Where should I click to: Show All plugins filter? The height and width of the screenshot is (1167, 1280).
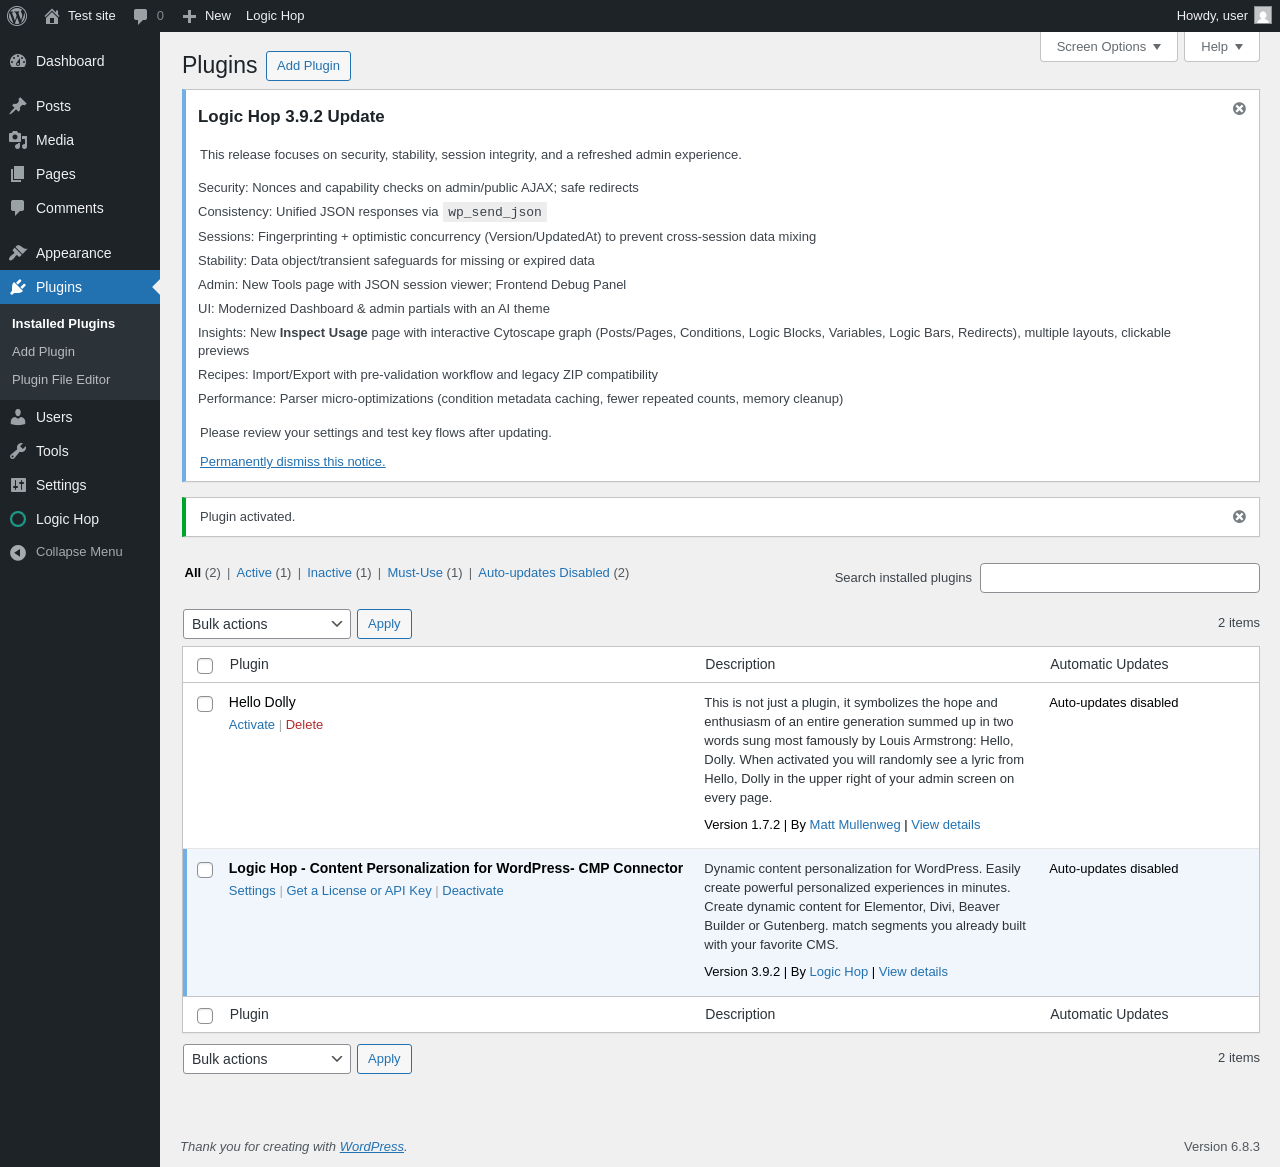193,573
